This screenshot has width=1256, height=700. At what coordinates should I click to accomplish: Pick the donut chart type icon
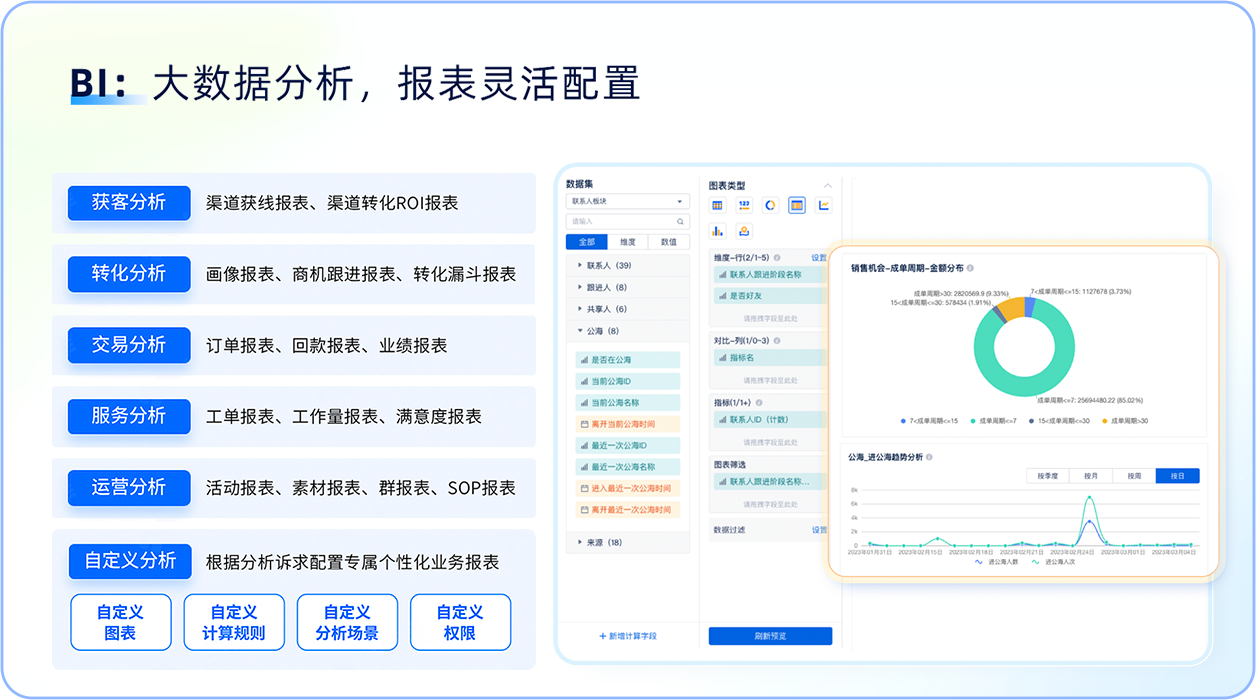[x=770, y=205]
